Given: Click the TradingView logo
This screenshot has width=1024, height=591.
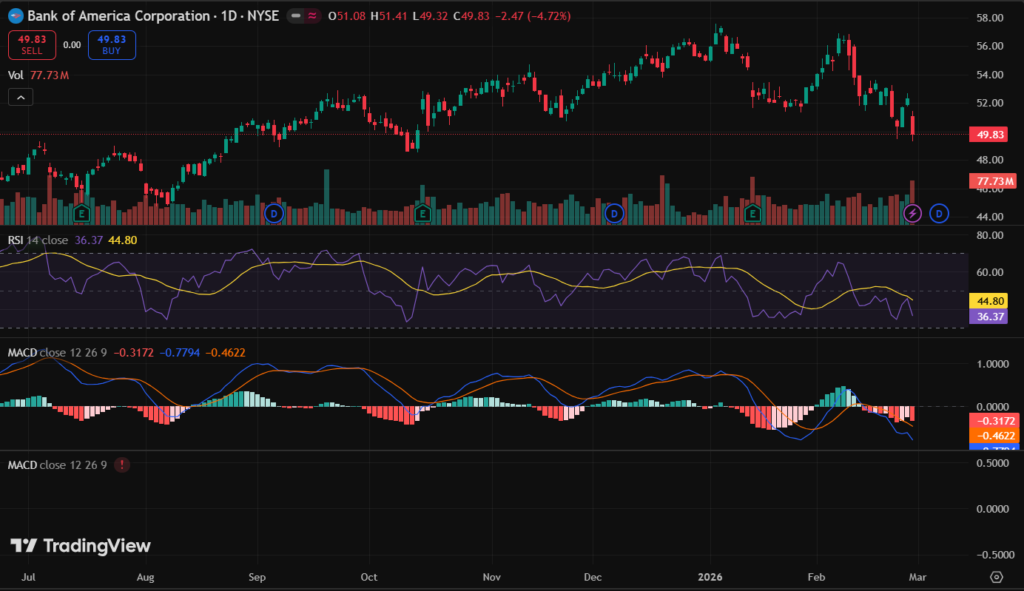Looking at the screenshot, I should (x=81, y=546).
